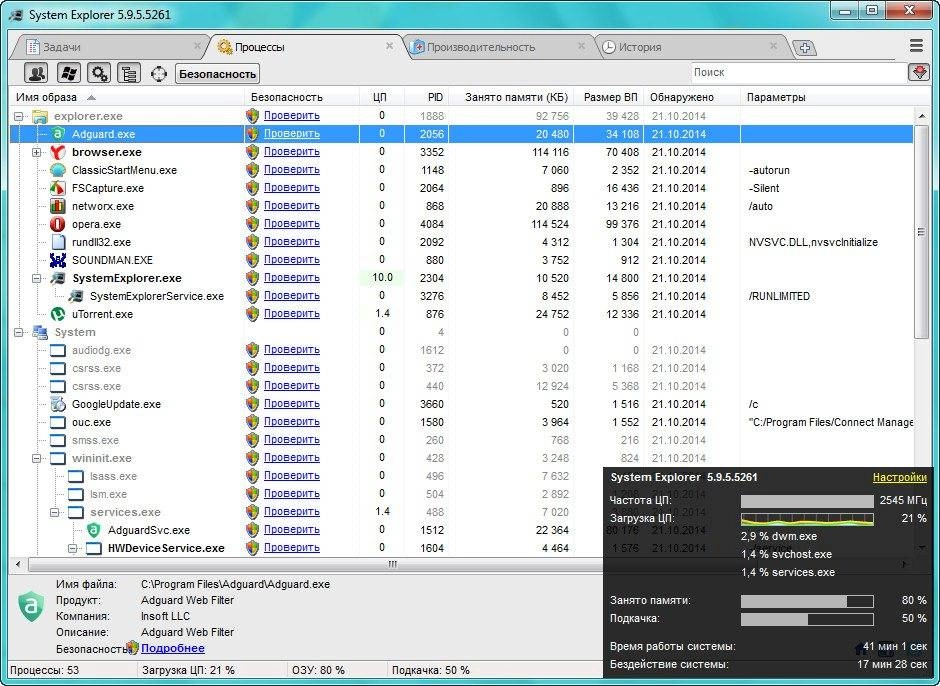Click the crosshair window finder icon
The width and height of the screenshot is (940, 686).
[x=159, y=74]
